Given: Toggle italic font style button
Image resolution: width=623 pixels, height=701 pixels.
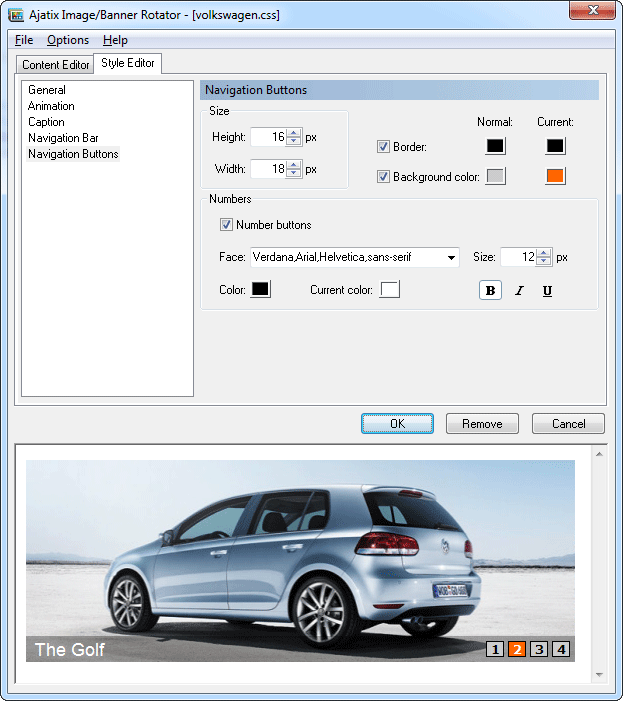Looking at the screenshot, I should (519, 291).
